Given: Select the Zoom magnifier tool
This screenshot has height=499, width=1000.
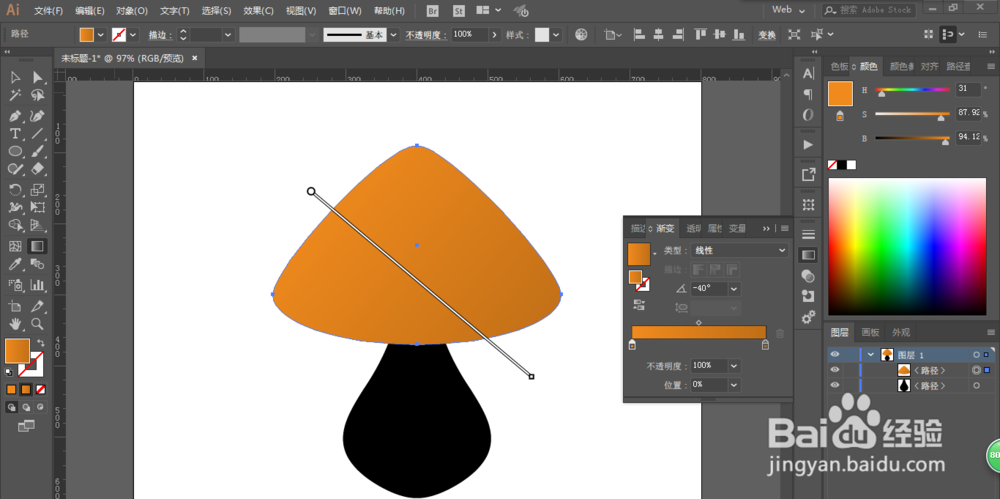Looking at the screenshot, I should [x=37, y=324].
